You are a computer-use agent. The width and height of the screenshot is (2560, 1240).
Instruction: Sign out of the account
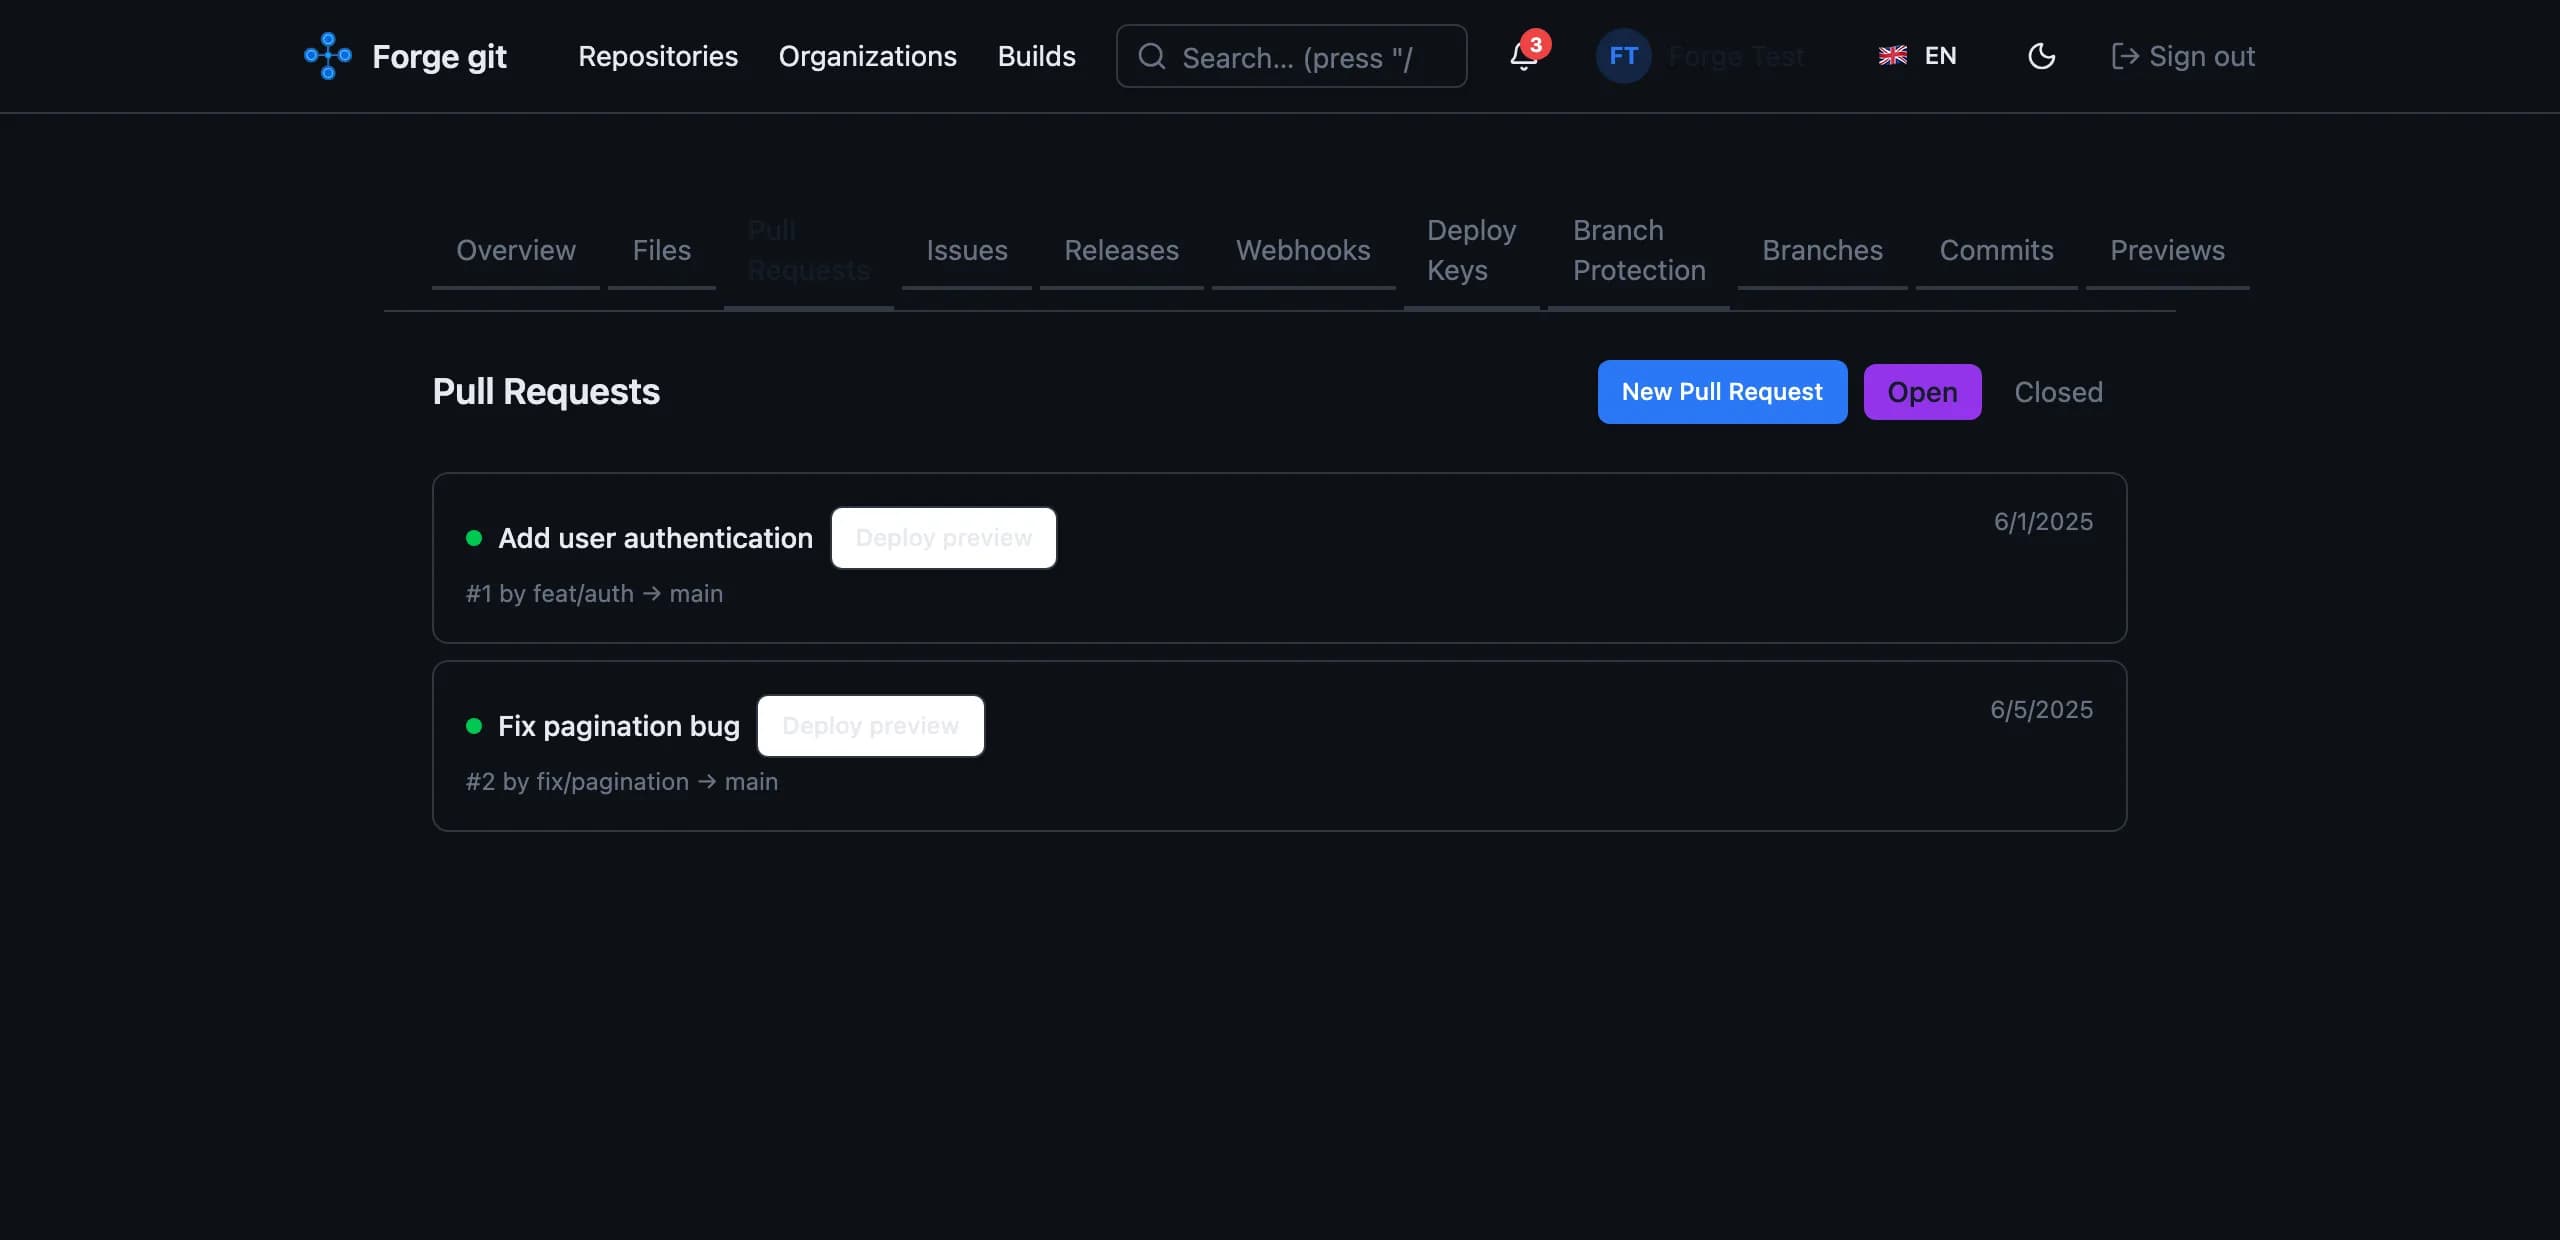tap(2182, 56)
